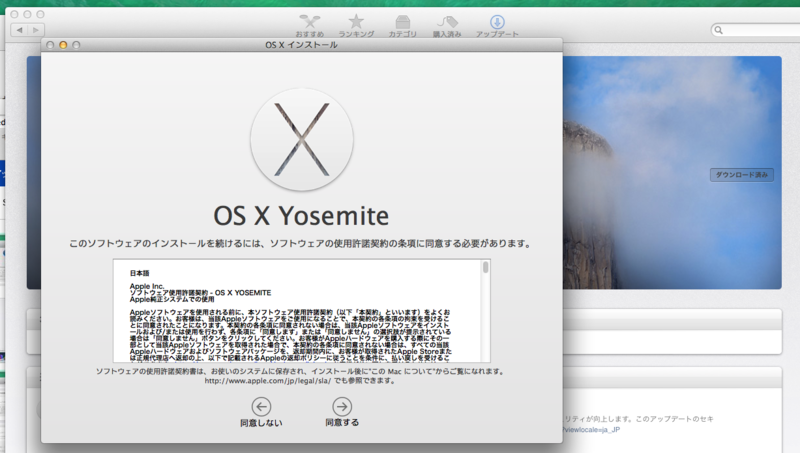Click the ダウンロード済み button on banner
This screenshot has height=453, width=800.
pyautogui.click(x=741, y=175)
